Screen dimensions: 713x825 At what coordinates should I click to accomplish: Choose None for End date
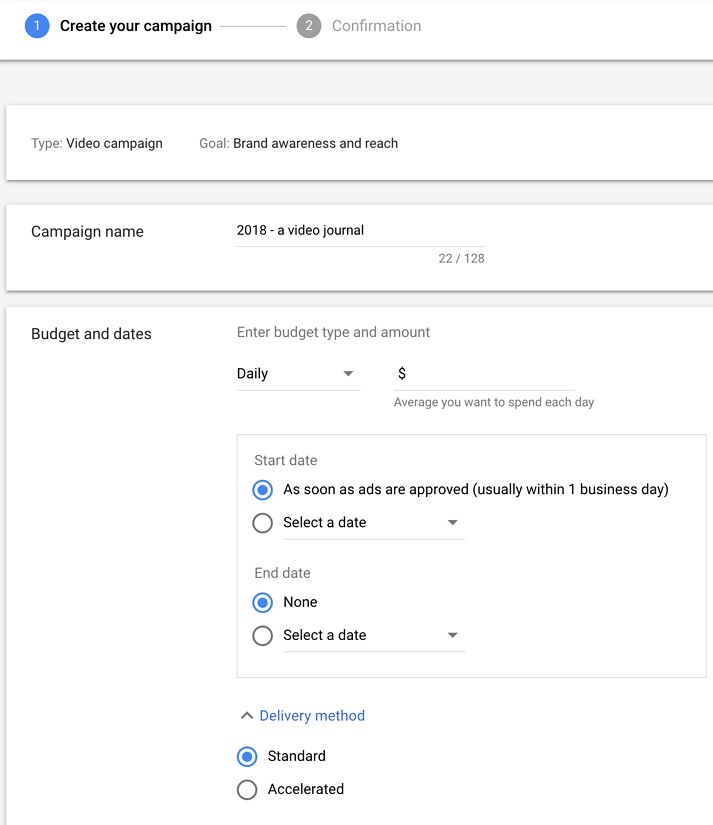coord(263,602)
